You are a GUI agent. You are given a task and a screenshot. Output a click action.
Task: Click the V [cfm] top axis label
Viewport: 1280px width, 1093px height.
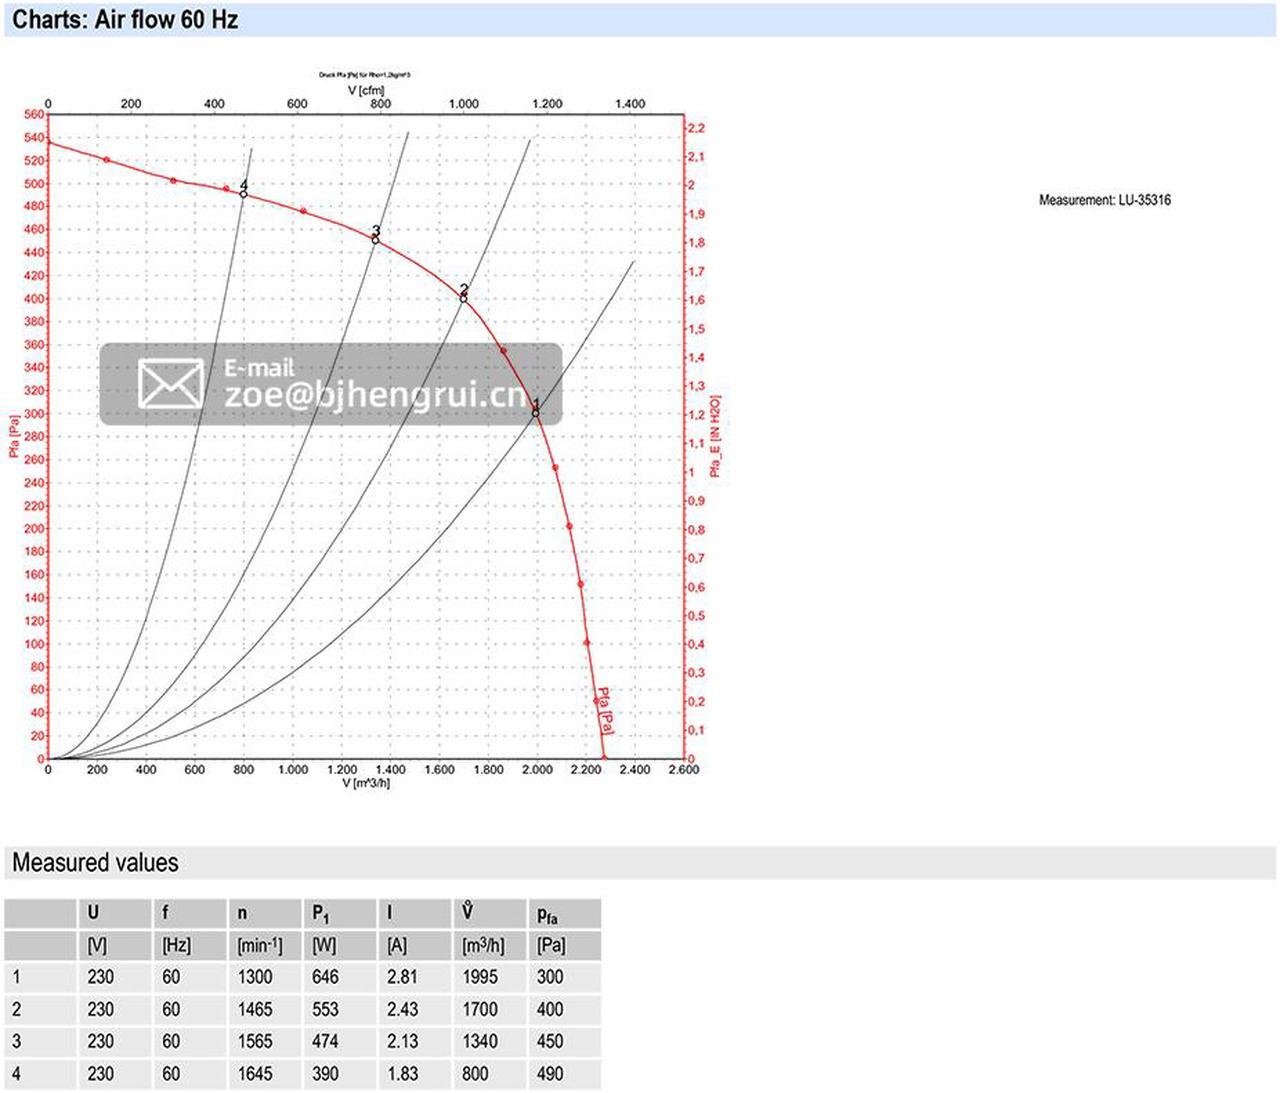[x=366, y=90]
